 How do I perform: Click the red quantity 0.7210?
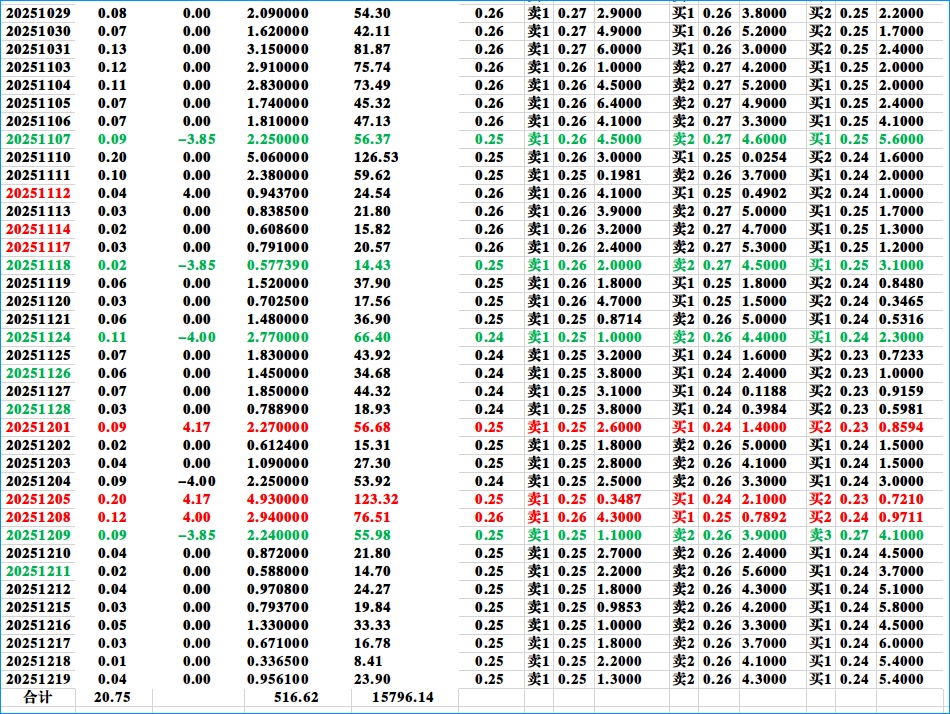(x=901, y=499)
